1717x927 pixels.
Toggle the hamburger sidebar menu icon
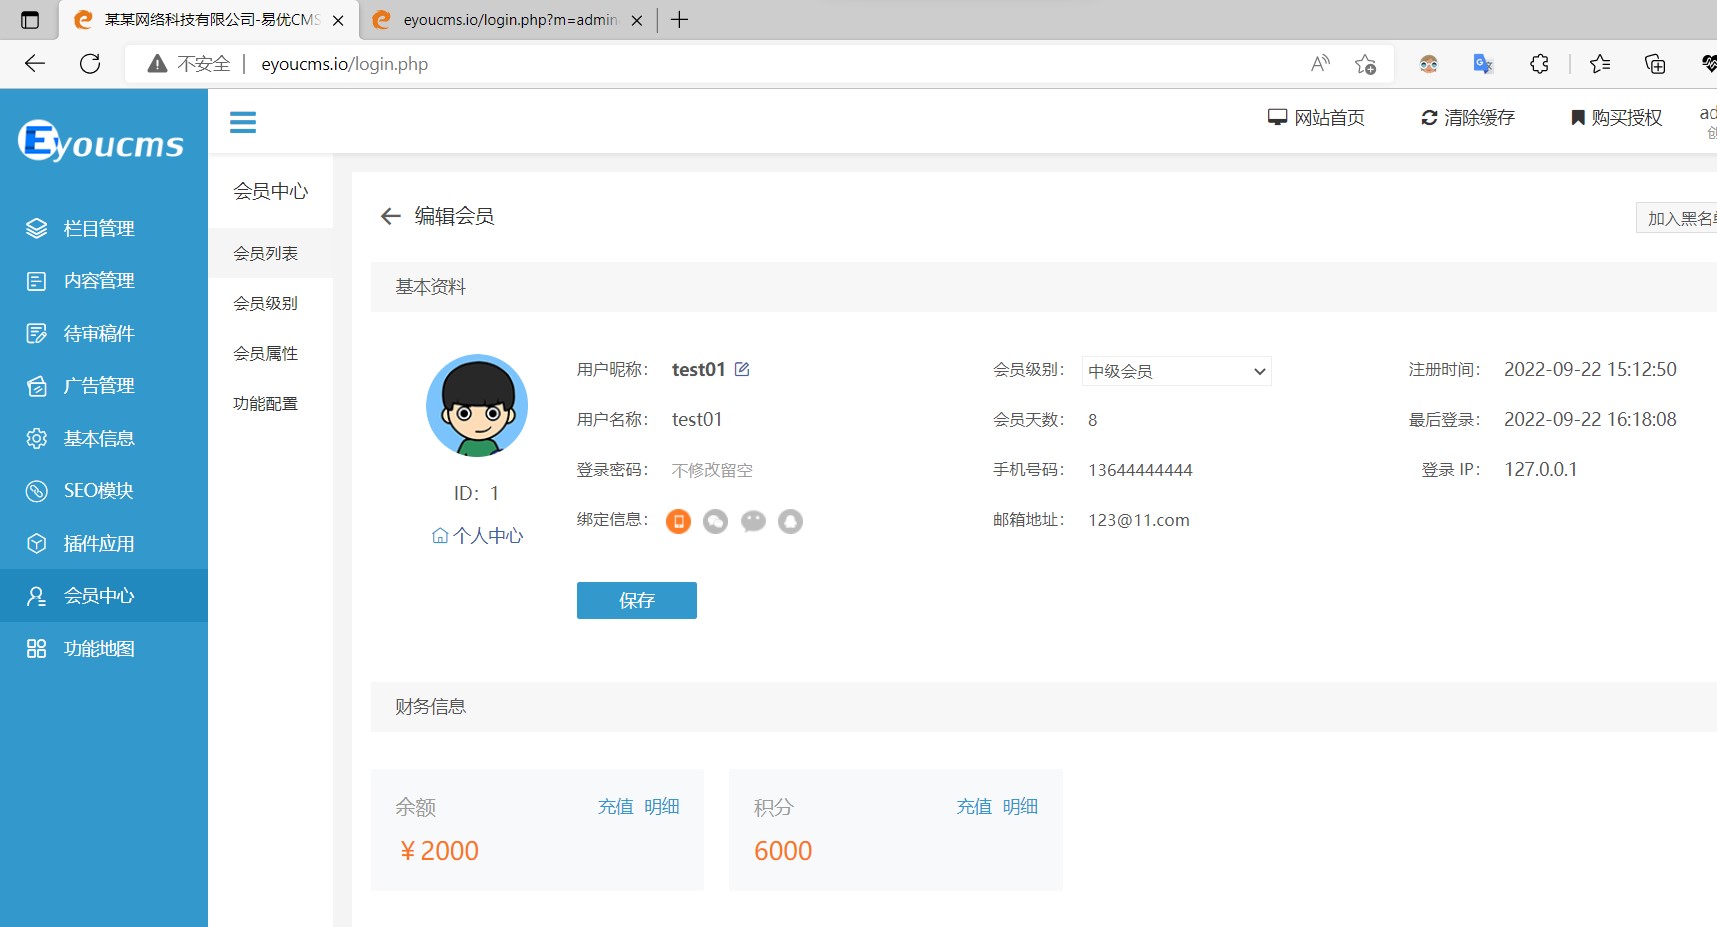[x=243, y=122]
